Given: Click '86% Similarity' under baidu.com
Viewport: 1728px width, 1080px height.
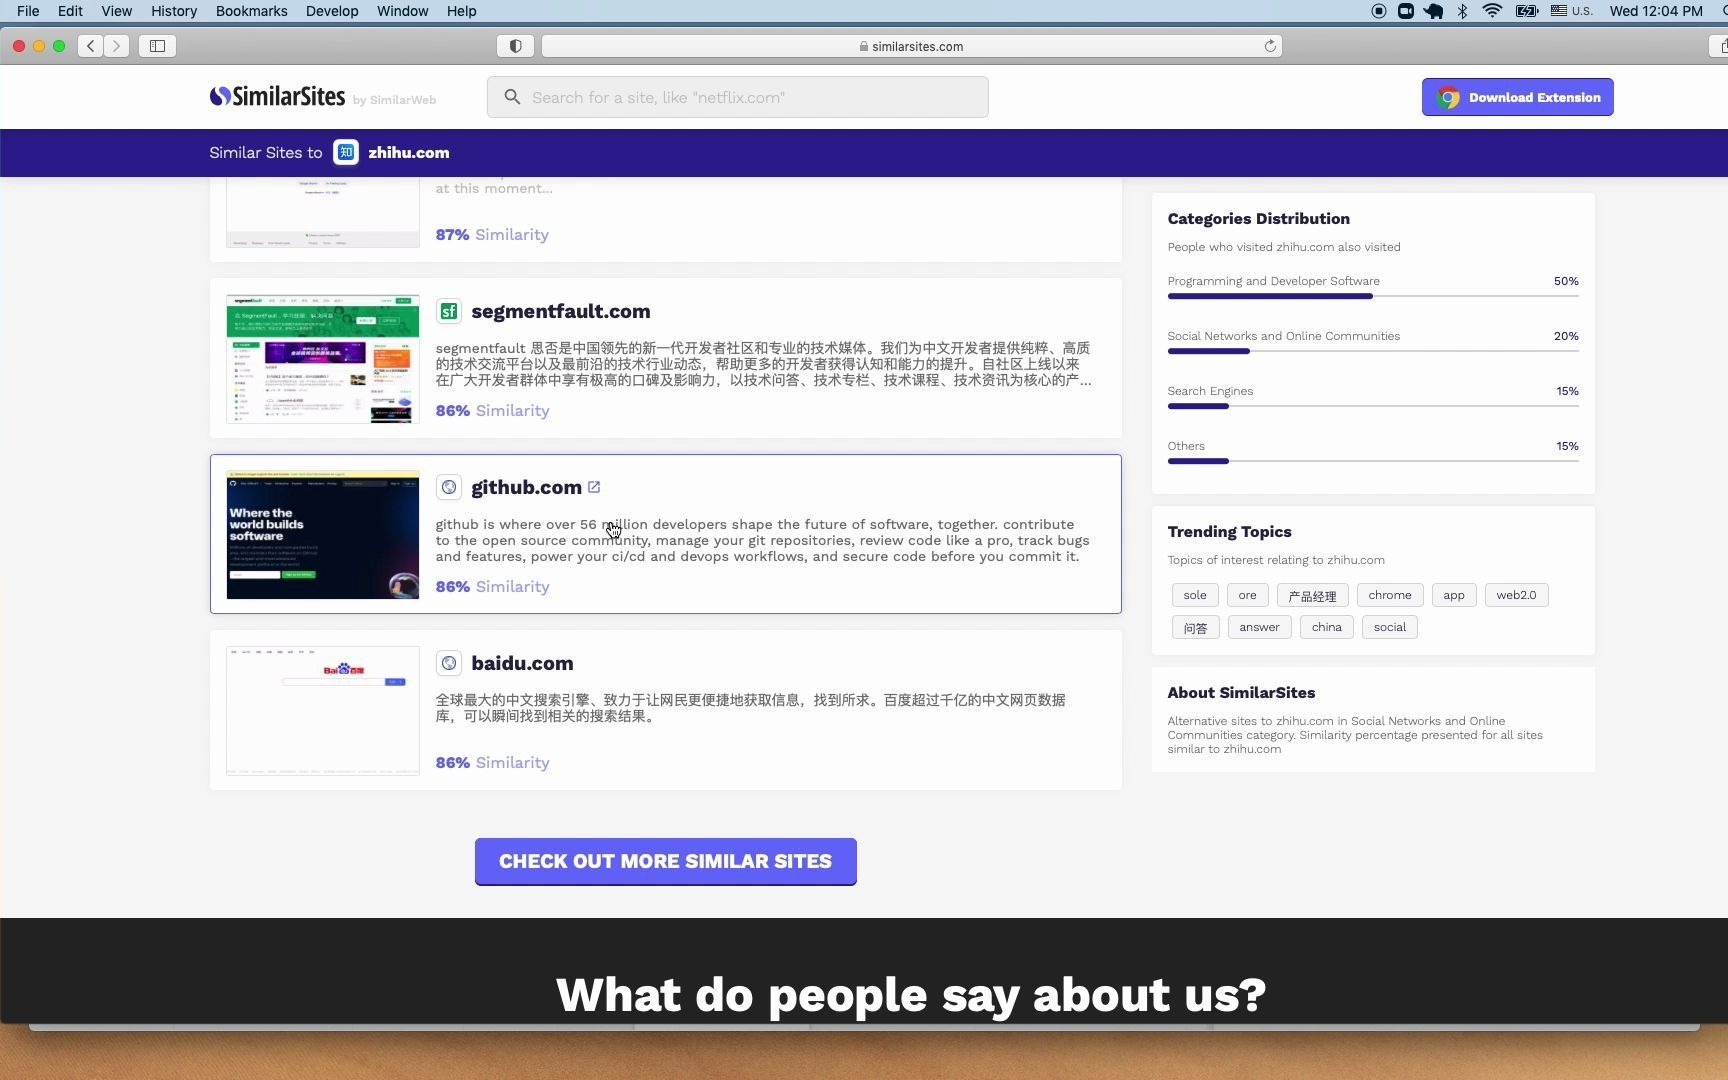Looking at the screenshot, I should pyautogui.click(x=492, y=762).
